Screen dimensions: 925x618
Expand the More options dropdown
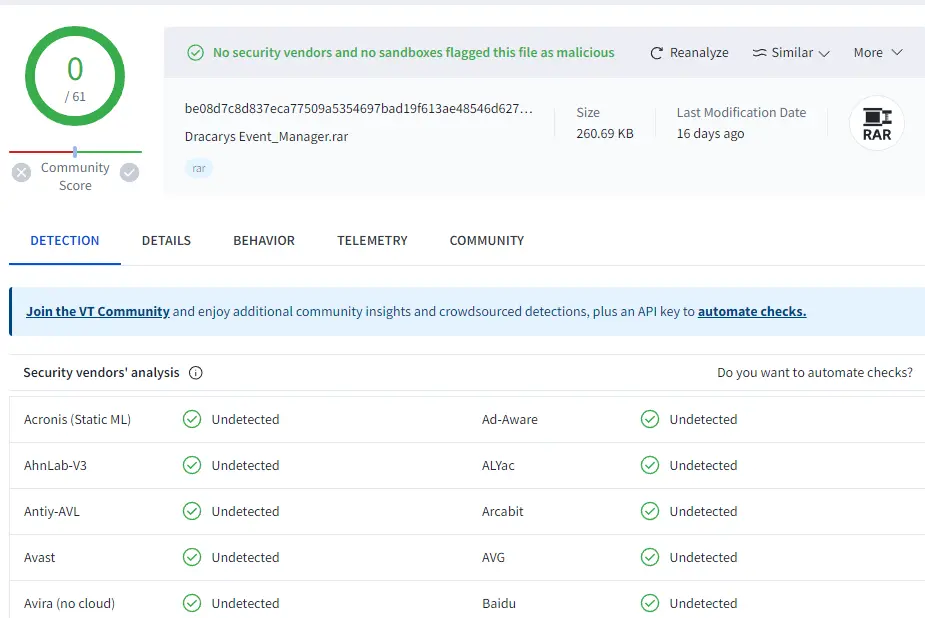[878, 52]
